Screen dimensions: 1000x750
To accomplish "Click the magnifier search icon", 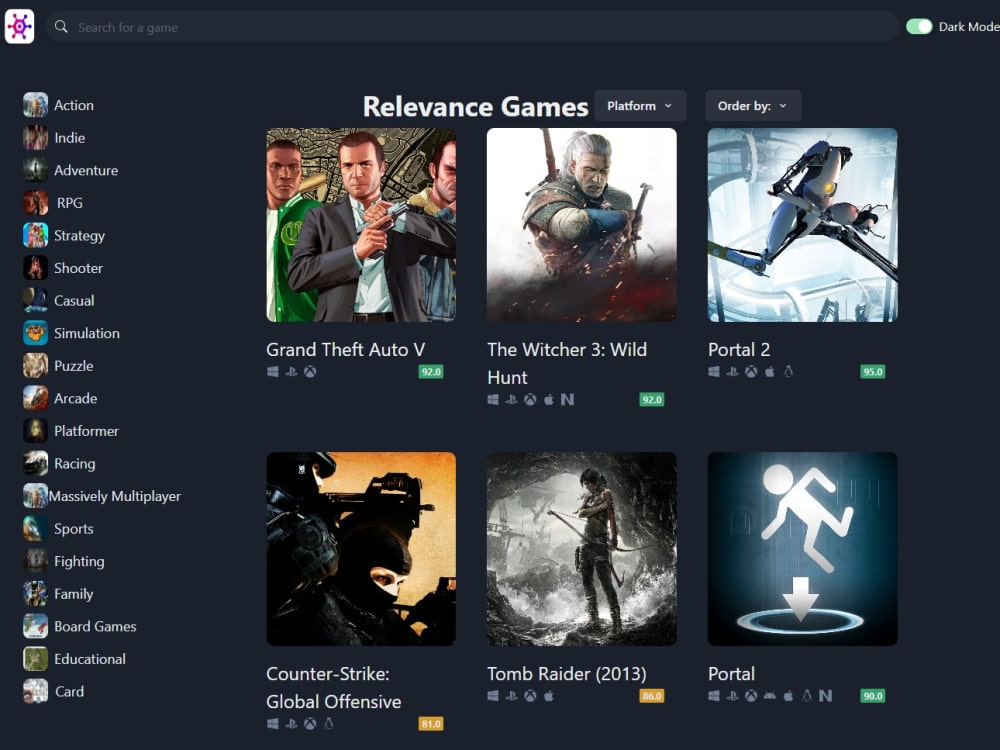I will (x=61, y=27).
